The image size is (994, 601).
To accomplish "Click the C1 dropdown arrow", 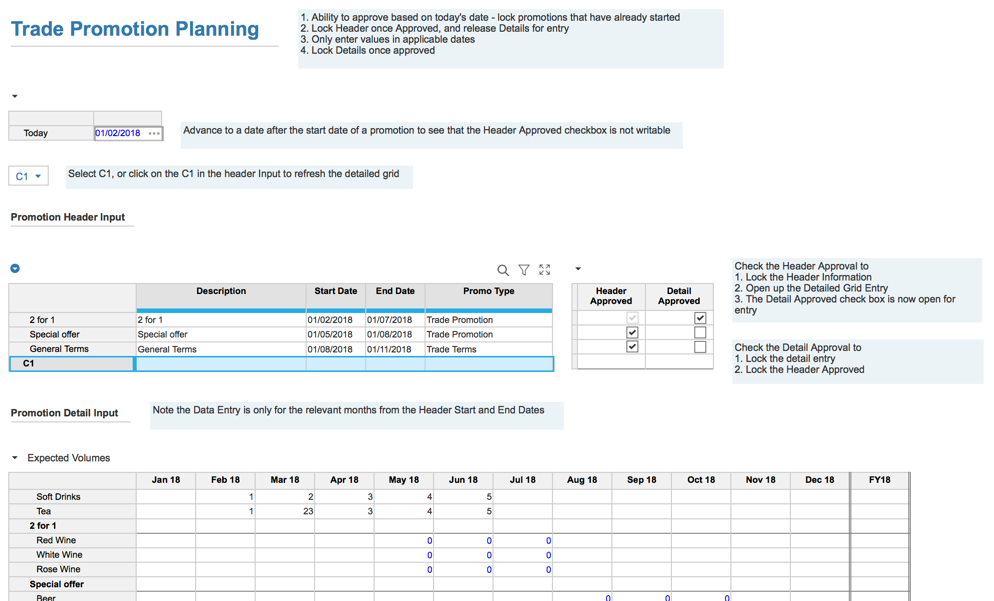I will point(40,174).
